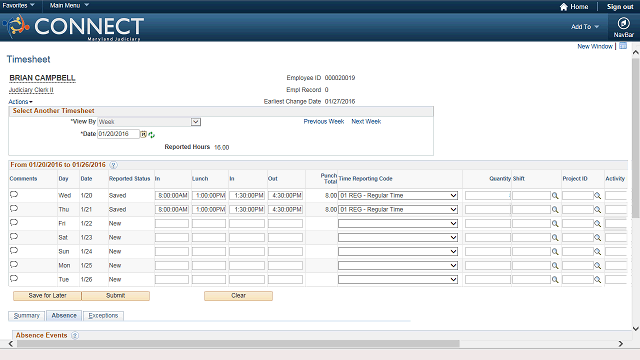Open Time Reporting Code dropdown for Wed 1/20
The image size is (640, 360).
[398, 196]
